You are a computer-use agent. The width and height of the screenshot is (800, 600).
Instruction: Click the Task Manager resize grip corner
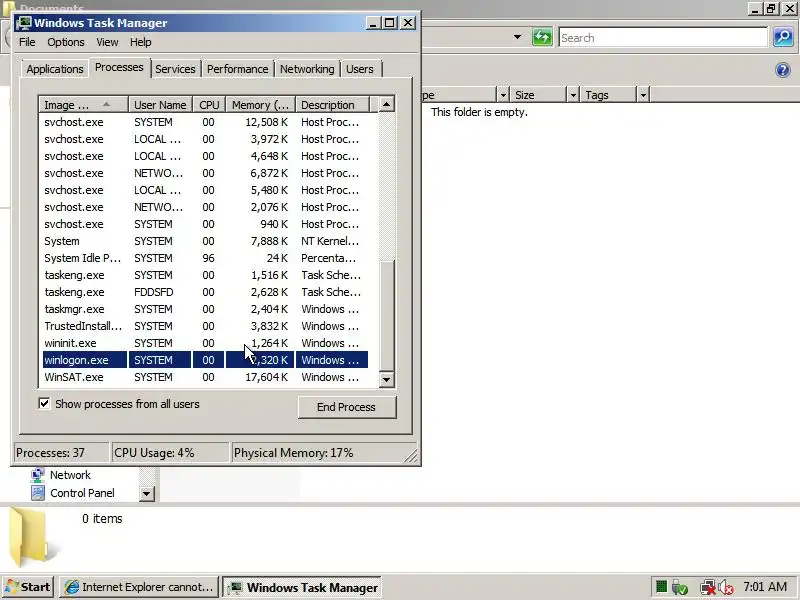tap(411, 455)
